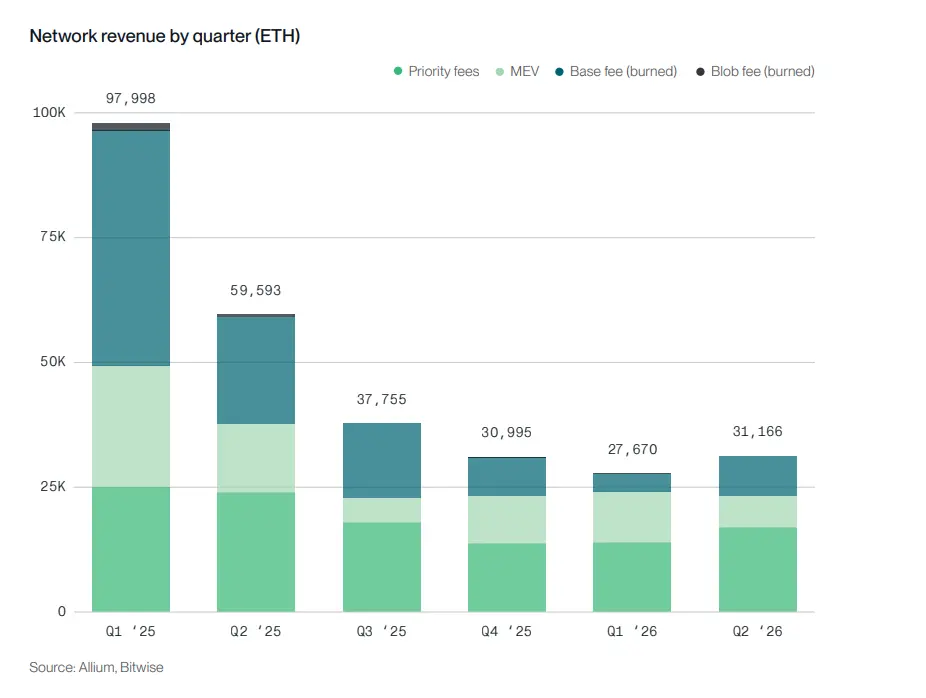
Task: Click the Q4 '25 axis label
Action: pos(506,631)
